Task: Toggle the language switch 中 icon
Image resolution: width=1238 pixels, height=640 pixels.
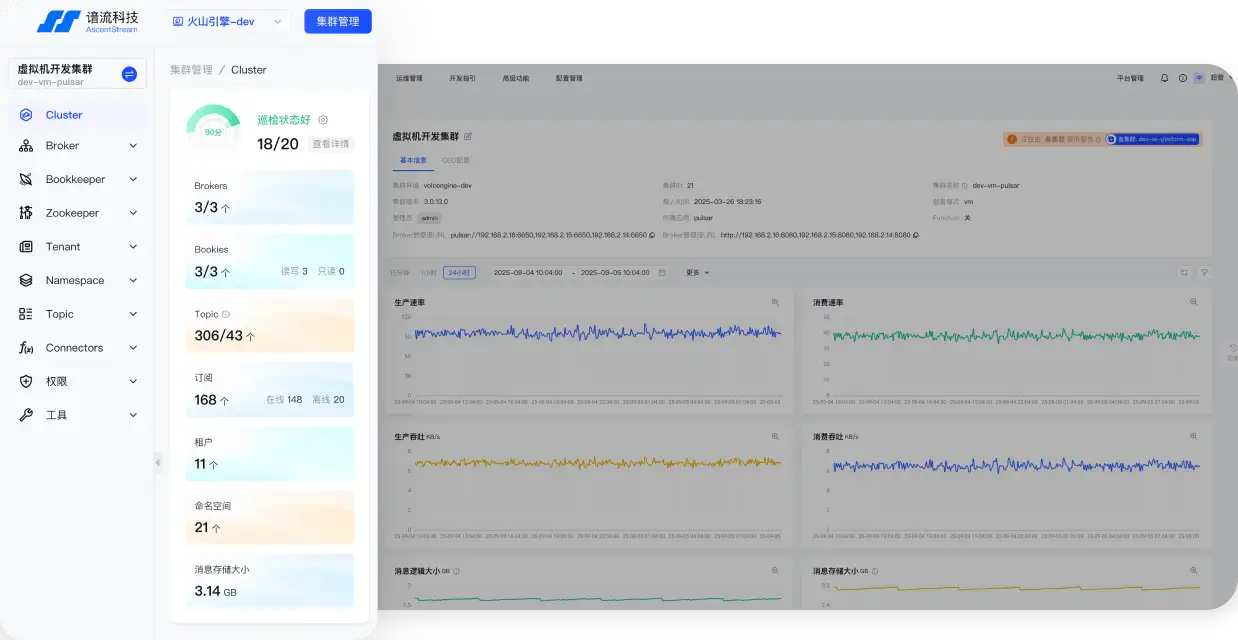Action: click(1199, 78)
